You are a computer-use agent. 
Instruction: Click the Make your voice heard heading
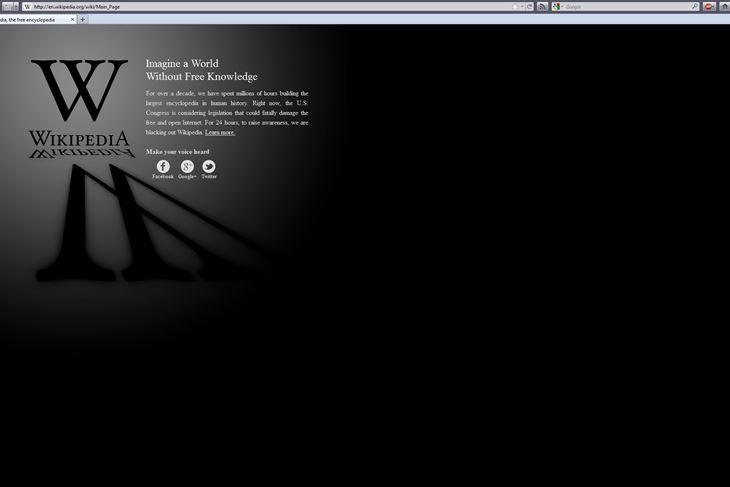177,152
